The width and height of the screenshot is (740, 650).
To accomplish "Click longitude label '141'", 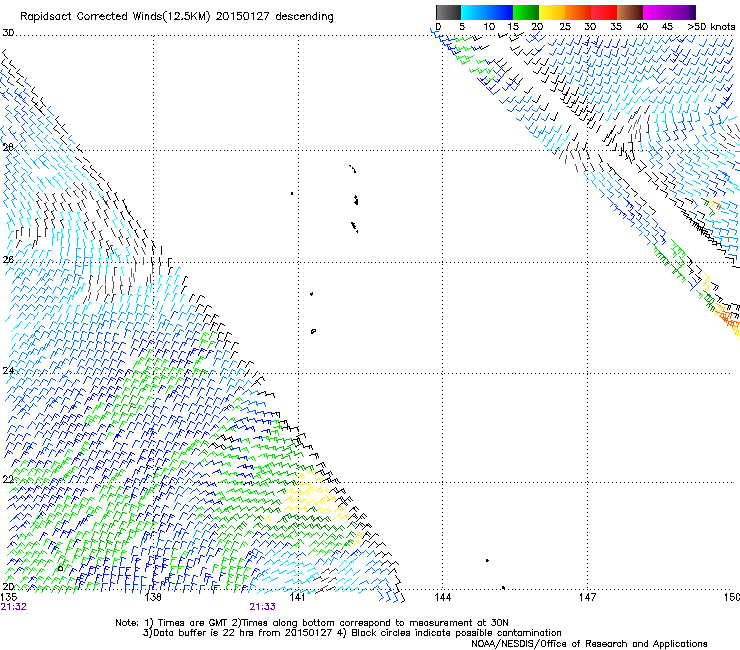I will pos(297,597).
